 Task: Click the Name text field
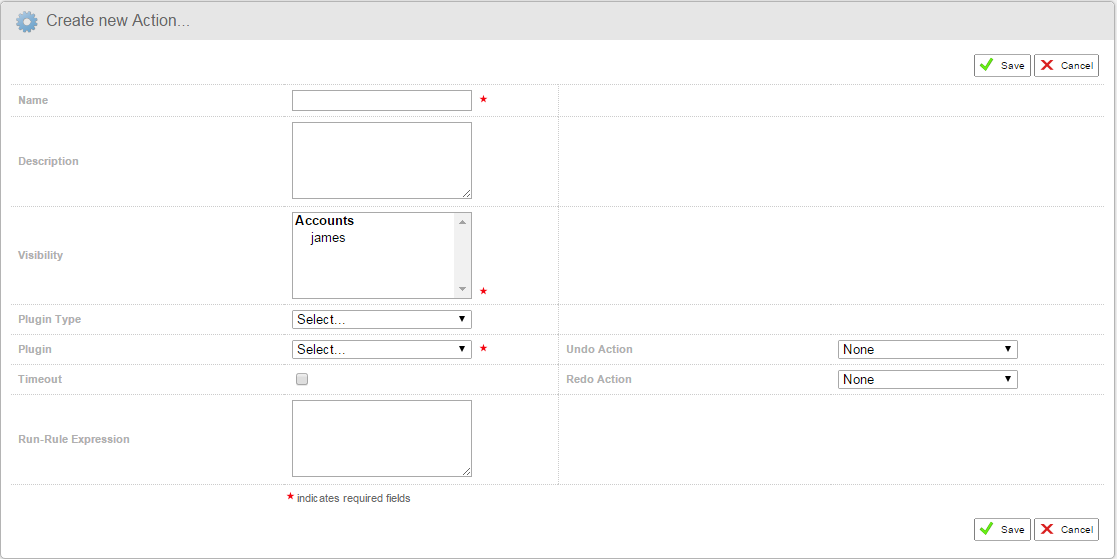coord(381,100)
